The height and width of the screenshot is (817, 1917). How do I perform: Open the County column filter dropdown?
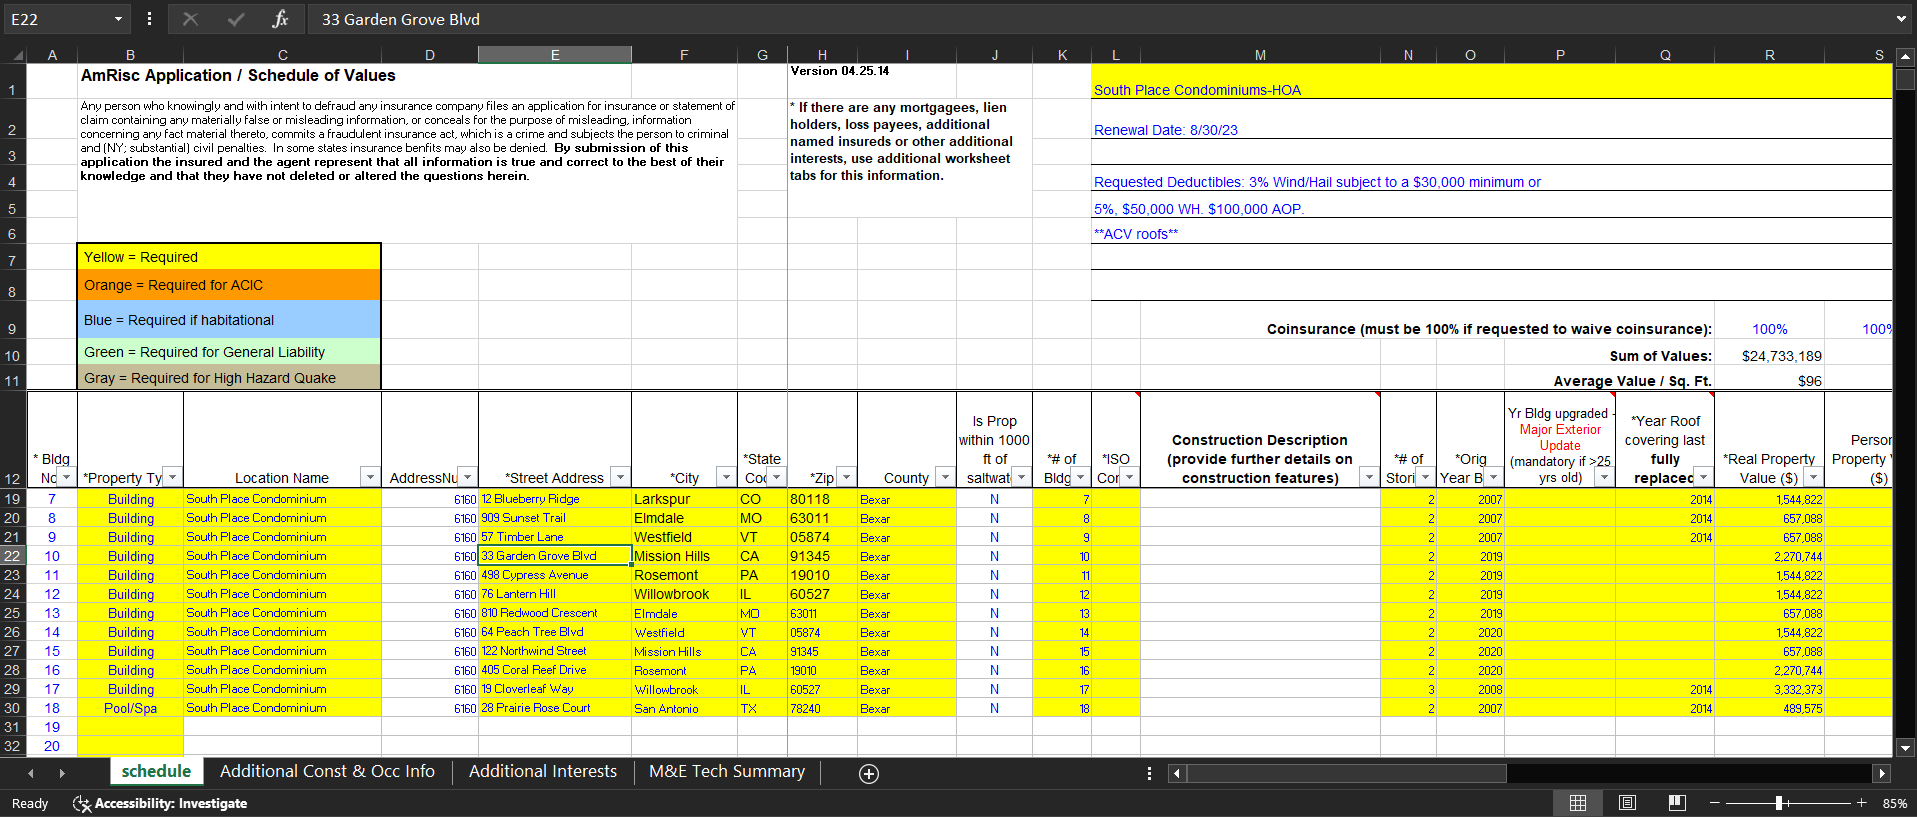point(944,478)
